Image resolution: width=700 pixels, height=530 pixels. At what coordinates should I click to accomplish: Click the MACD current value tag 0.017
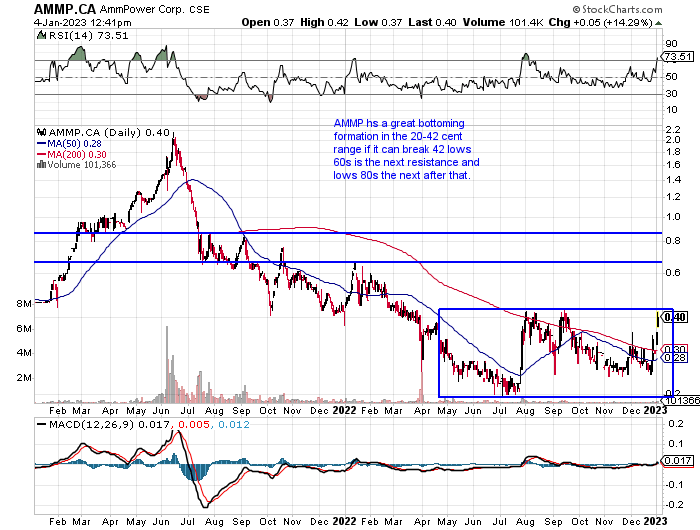678,460
